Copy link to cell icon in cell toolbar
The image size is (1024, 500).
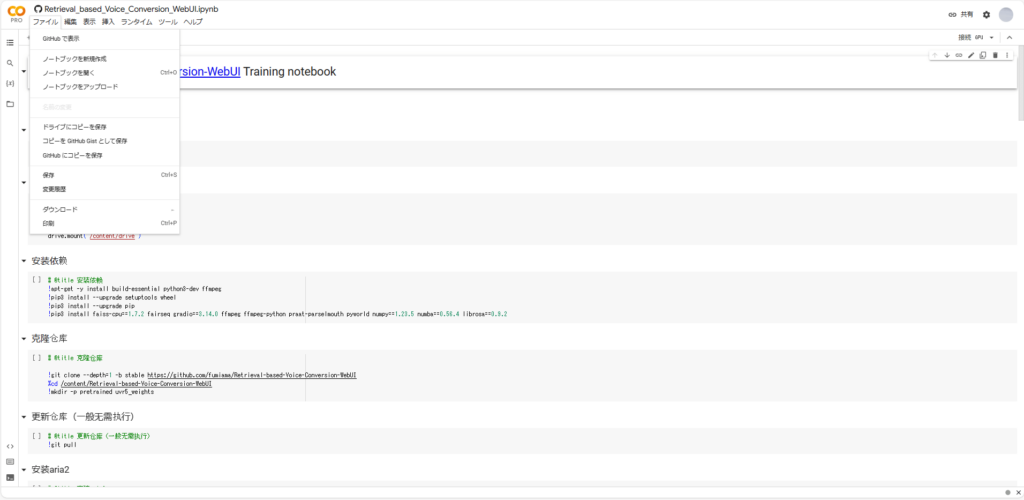(959, 55)
